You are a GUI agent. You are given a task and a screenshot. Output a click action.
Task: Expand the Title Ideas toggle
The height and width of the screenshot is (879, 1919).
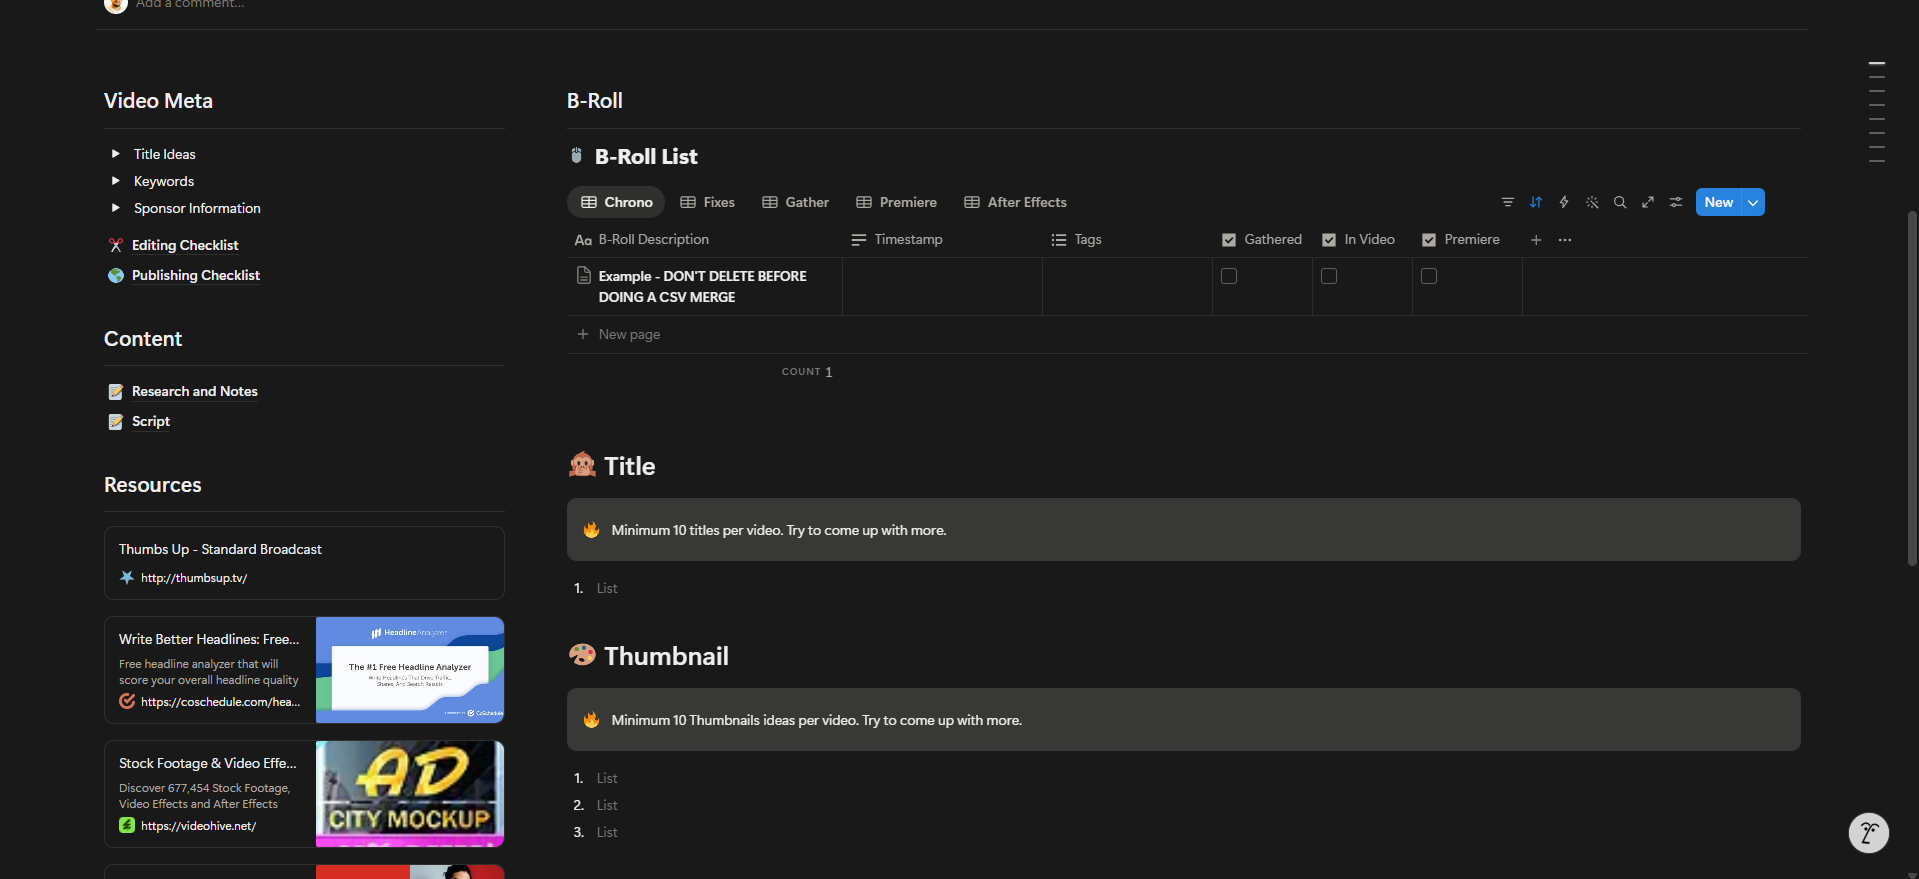116,154
